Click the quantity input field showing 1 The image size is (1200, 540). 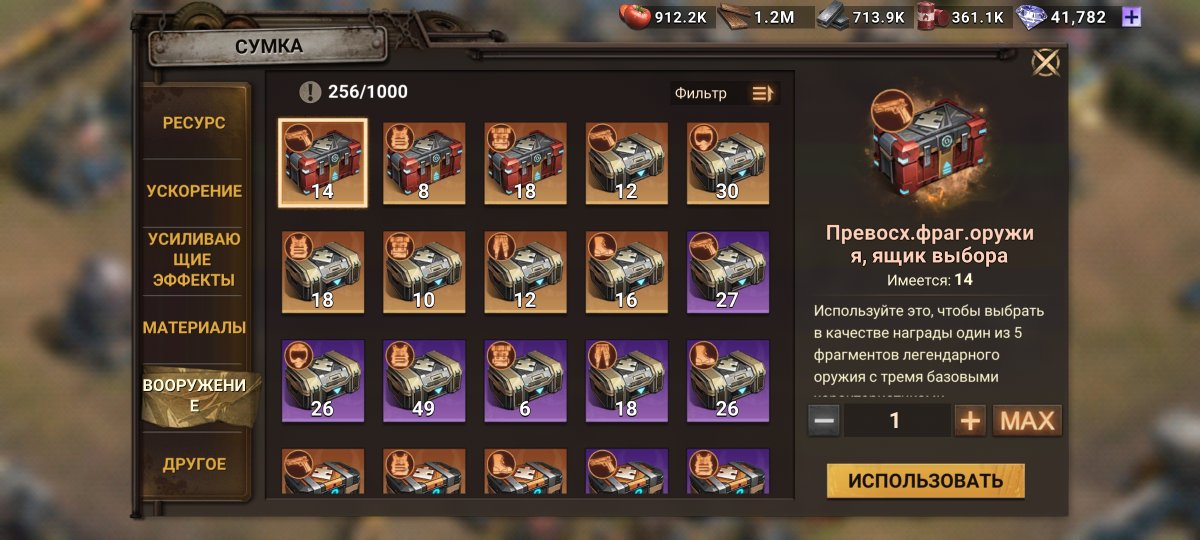pos(897,421)
